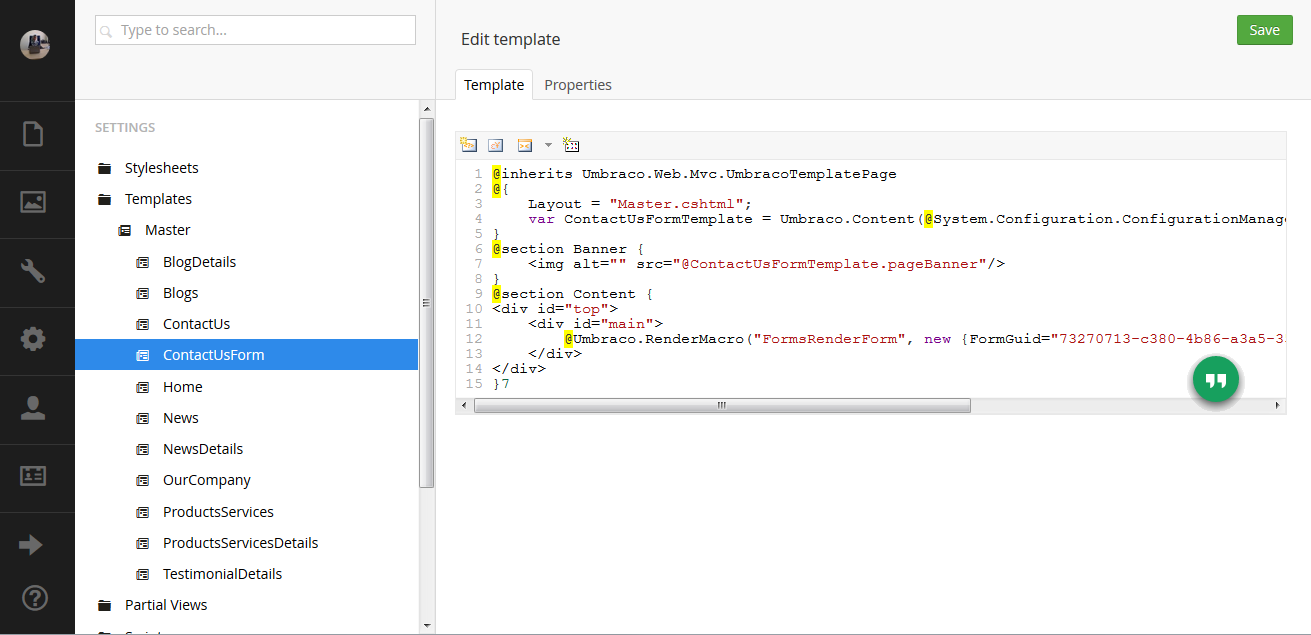1311x635 pixels.
Task: Open the Home template
Action: 183,387
